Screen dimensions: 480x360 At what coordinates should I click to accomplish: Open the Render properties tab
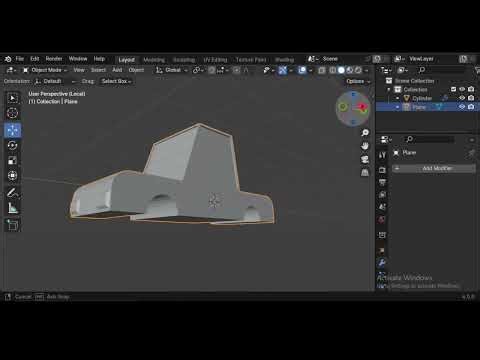[x=382, y=170]
